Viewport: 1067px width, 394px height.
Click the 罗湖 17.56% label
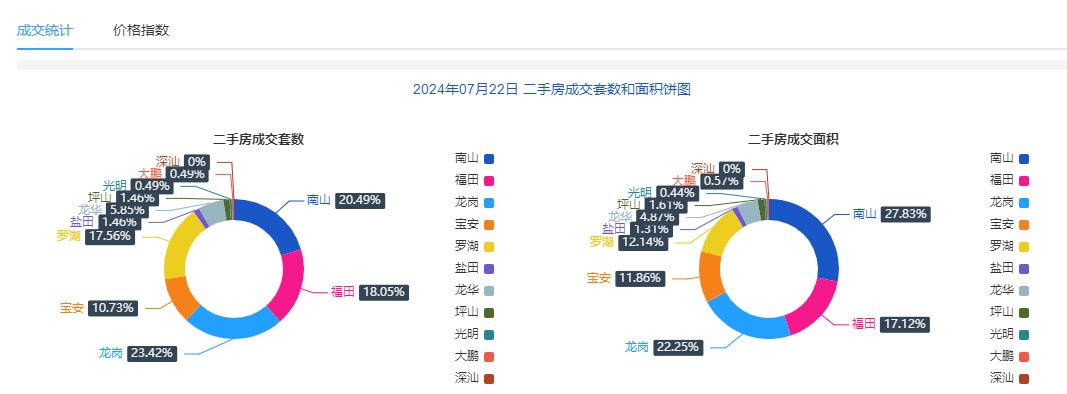click(x=96, y=237)
